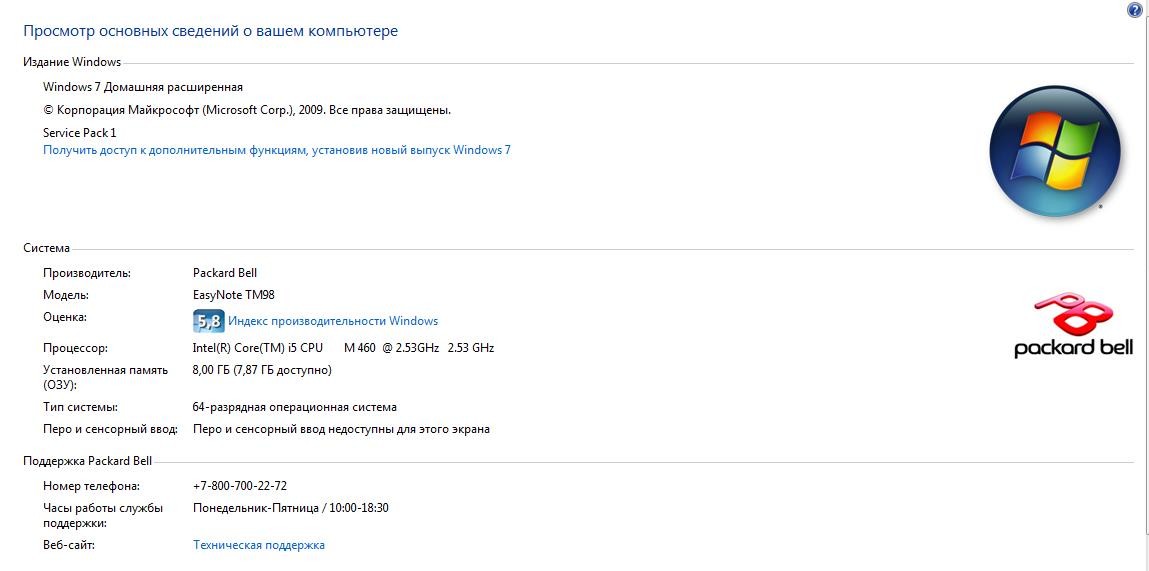Click the support hours Понедельник-Пятница text

pos(290,508)
